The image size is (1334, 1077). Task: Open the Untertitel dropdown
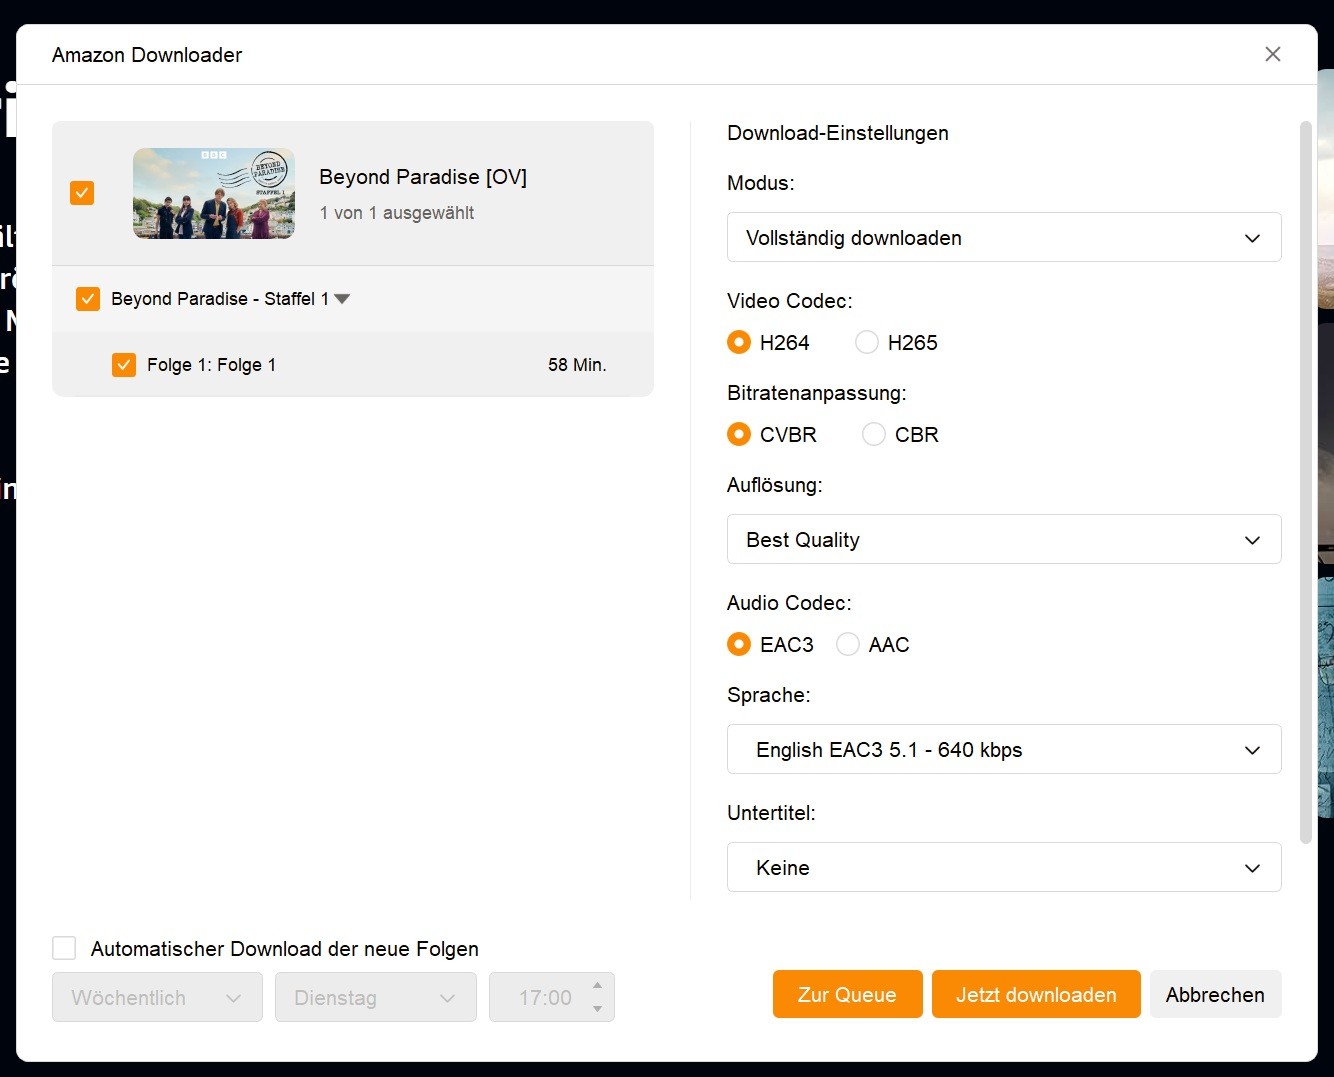(1003, 868)
